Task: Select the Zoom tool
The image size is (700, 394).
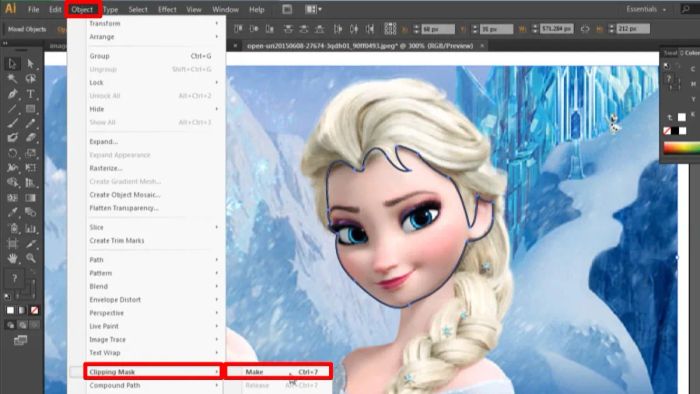Action: click(30, 258)
